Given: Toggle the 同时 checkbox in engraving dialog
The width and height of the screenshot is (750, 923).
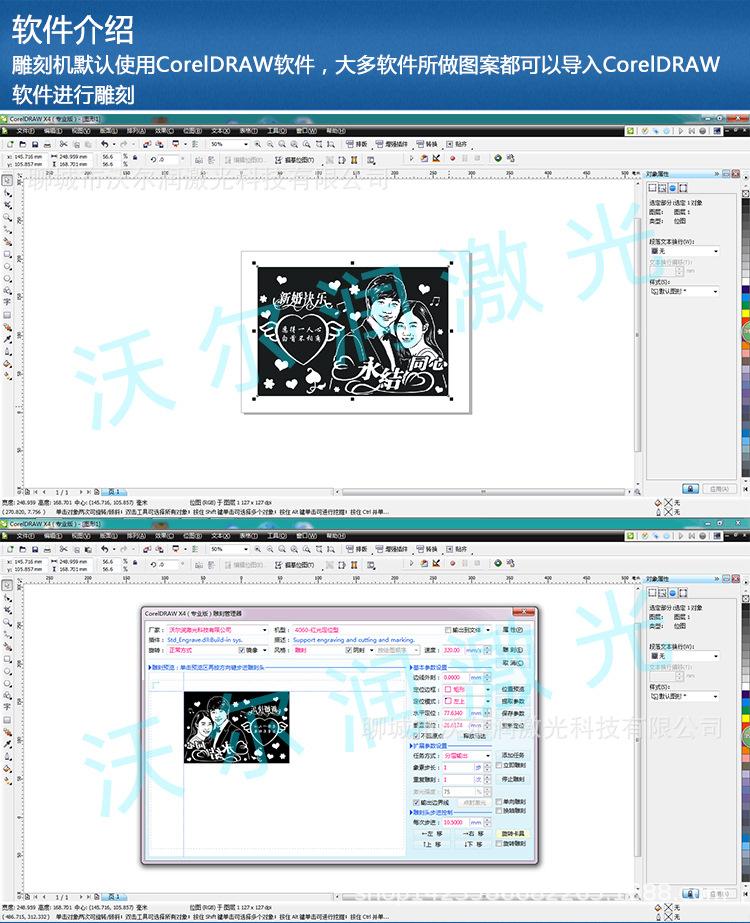Looking at the screenshot, I should tap(349, 650).
